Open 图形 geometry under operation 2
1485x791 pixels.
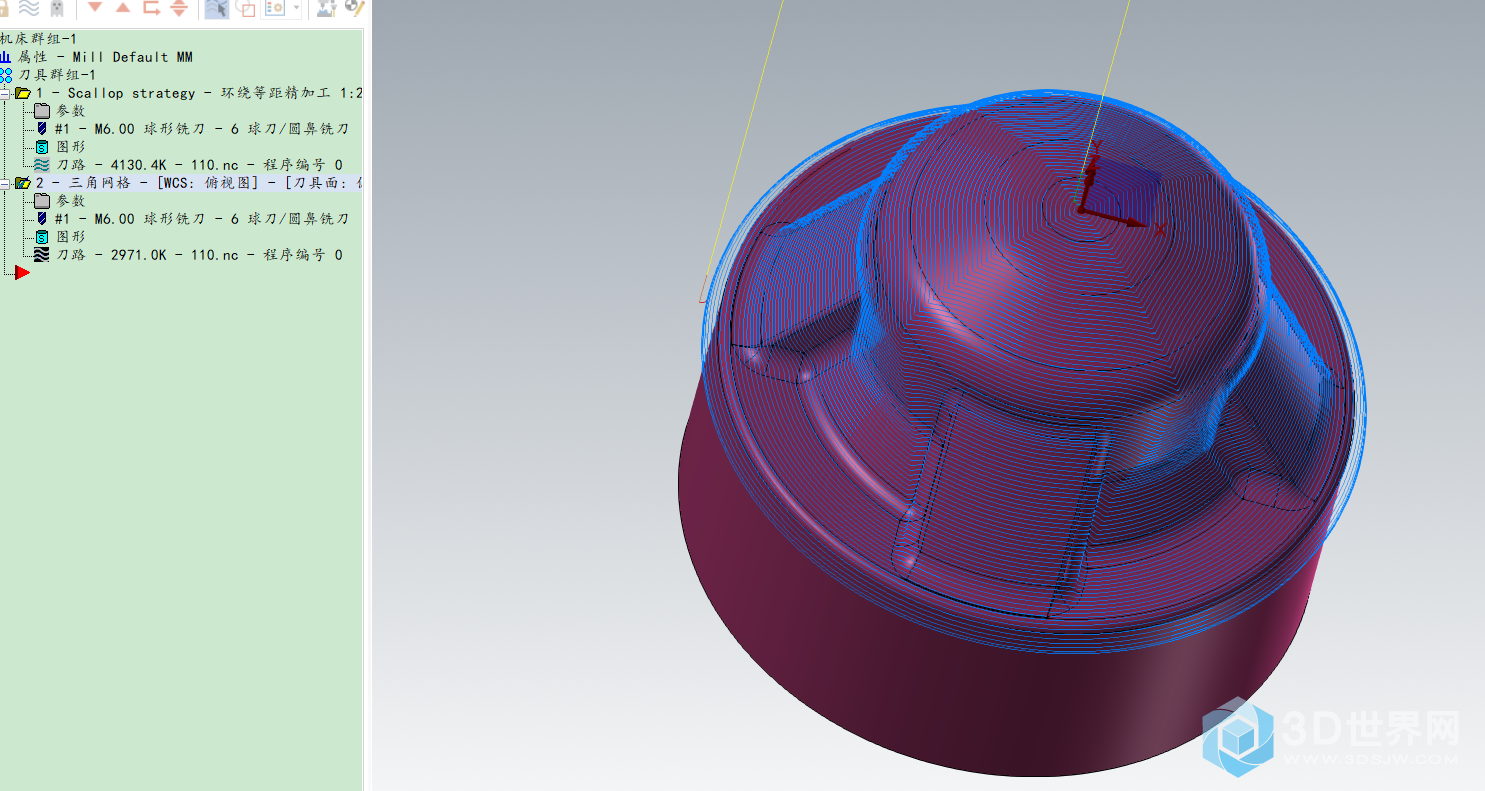[70, 237]
